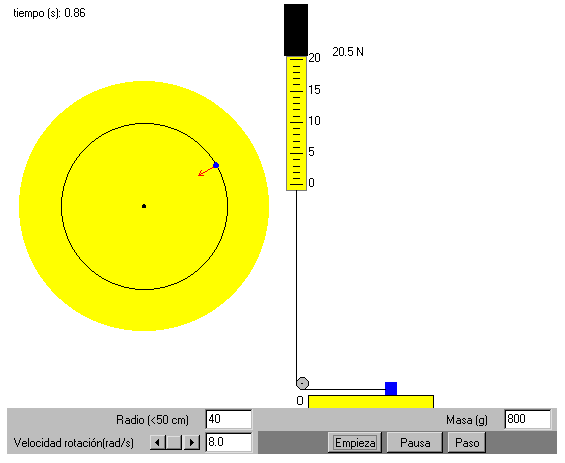Click the yellow platform under the blue block

click(x=371, y=402)
